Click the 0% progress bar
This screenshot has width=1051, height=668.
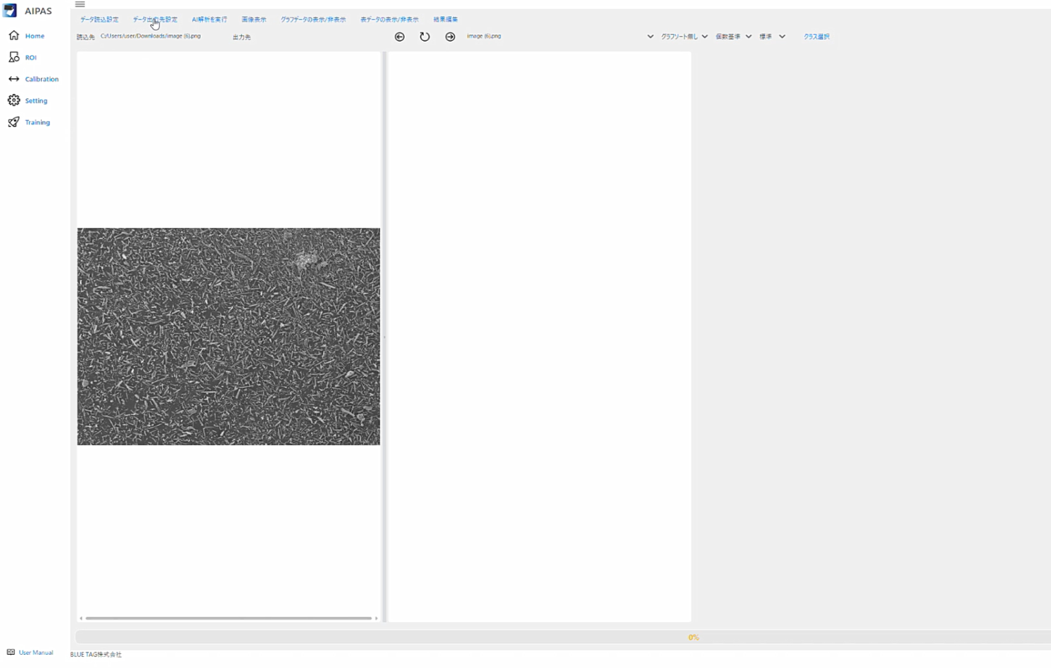(563, 637)
